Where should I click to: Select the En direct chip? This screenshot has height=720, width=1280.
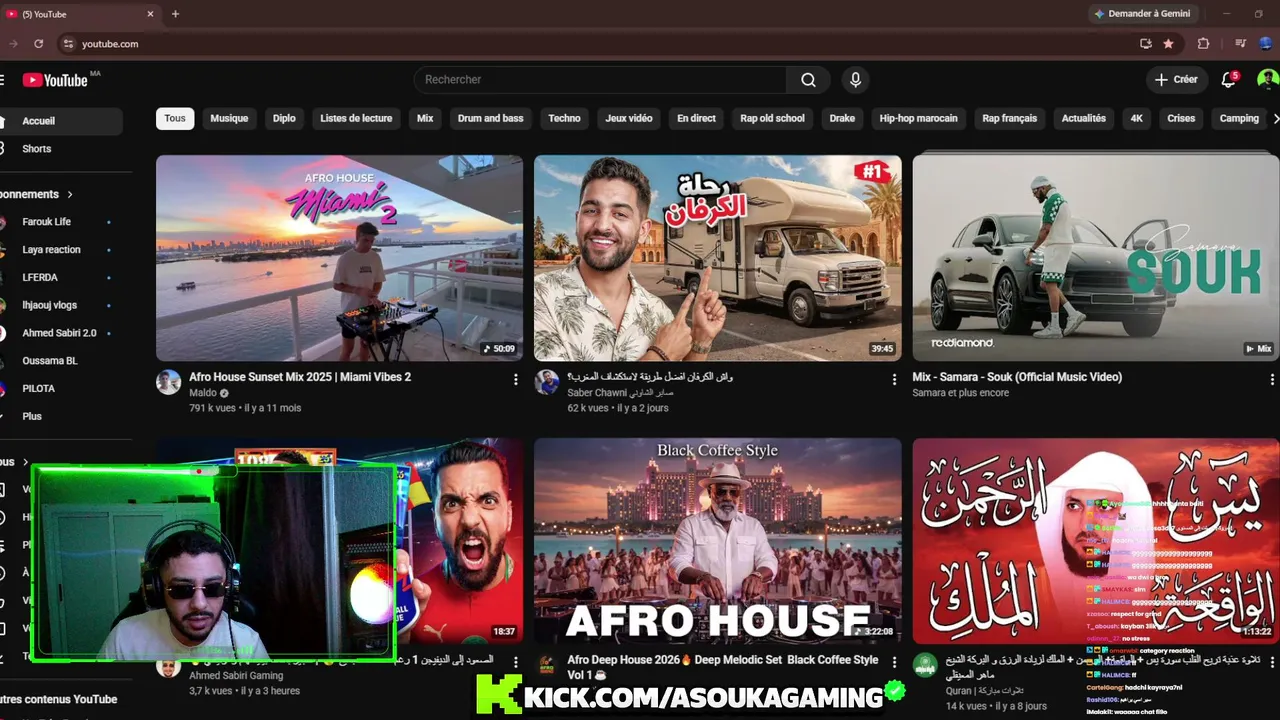pyautogui.click(x=696, y=118)
